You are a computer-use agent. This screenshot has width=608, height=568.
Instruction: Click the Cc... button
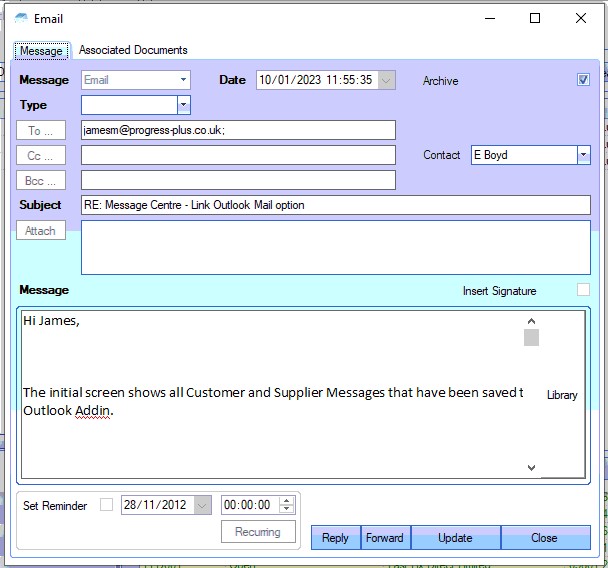coord(41,156)
